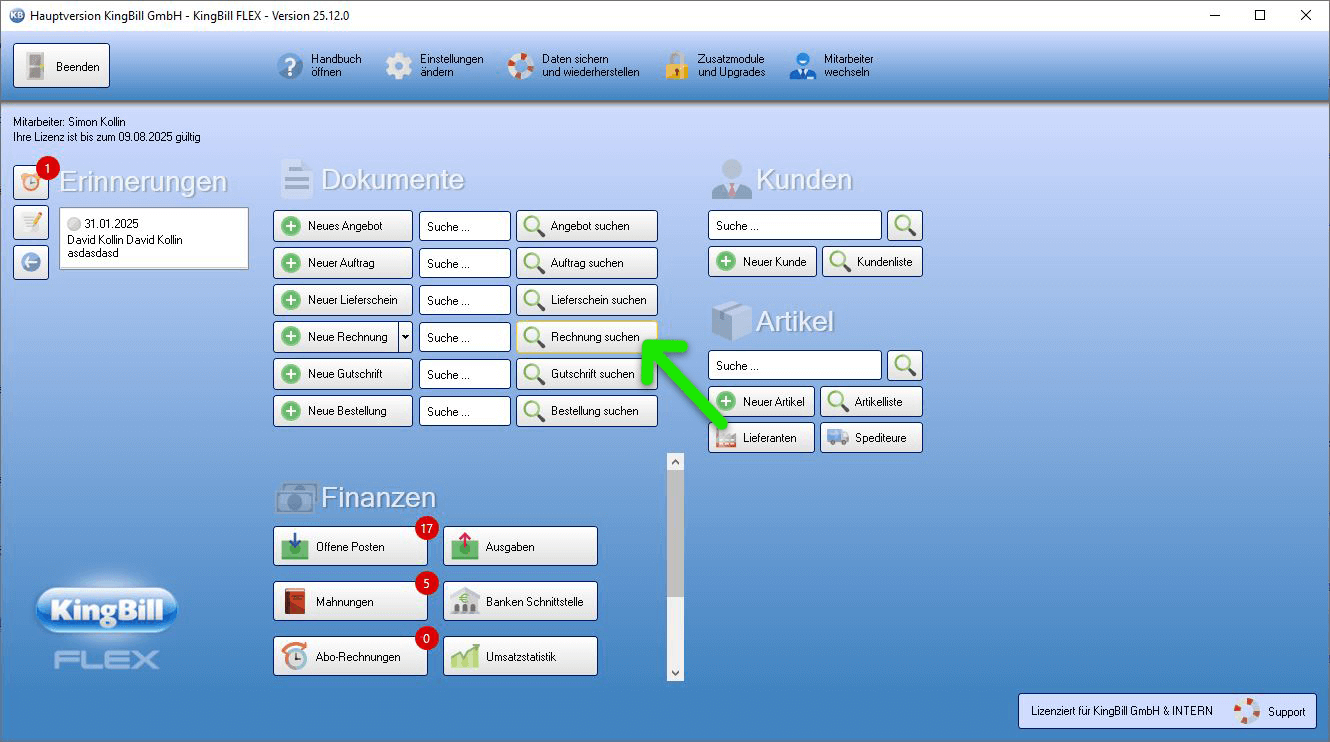Add a Neuer Artikel
Screen dimensions: 1330x742
[x=762, y=402]
